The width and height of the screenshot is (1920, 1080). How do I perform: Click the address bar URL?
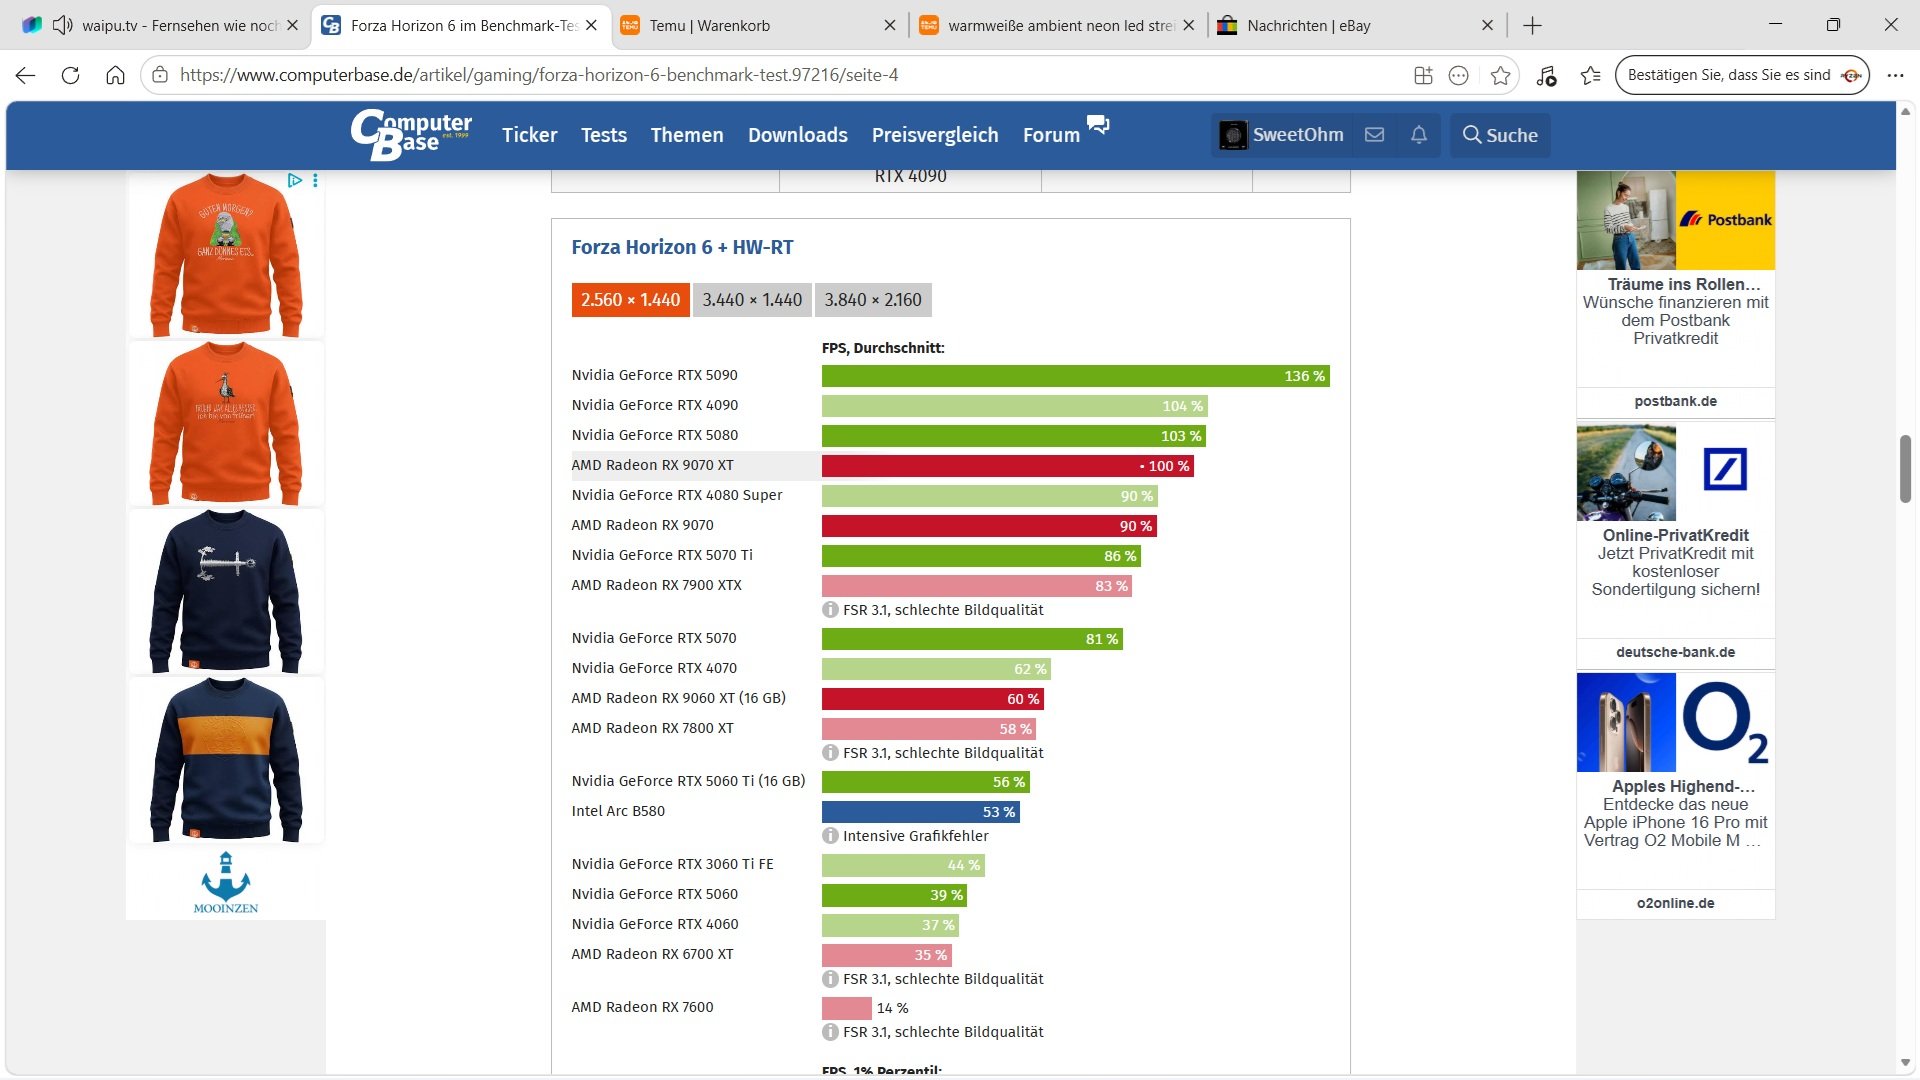point(539,75)
